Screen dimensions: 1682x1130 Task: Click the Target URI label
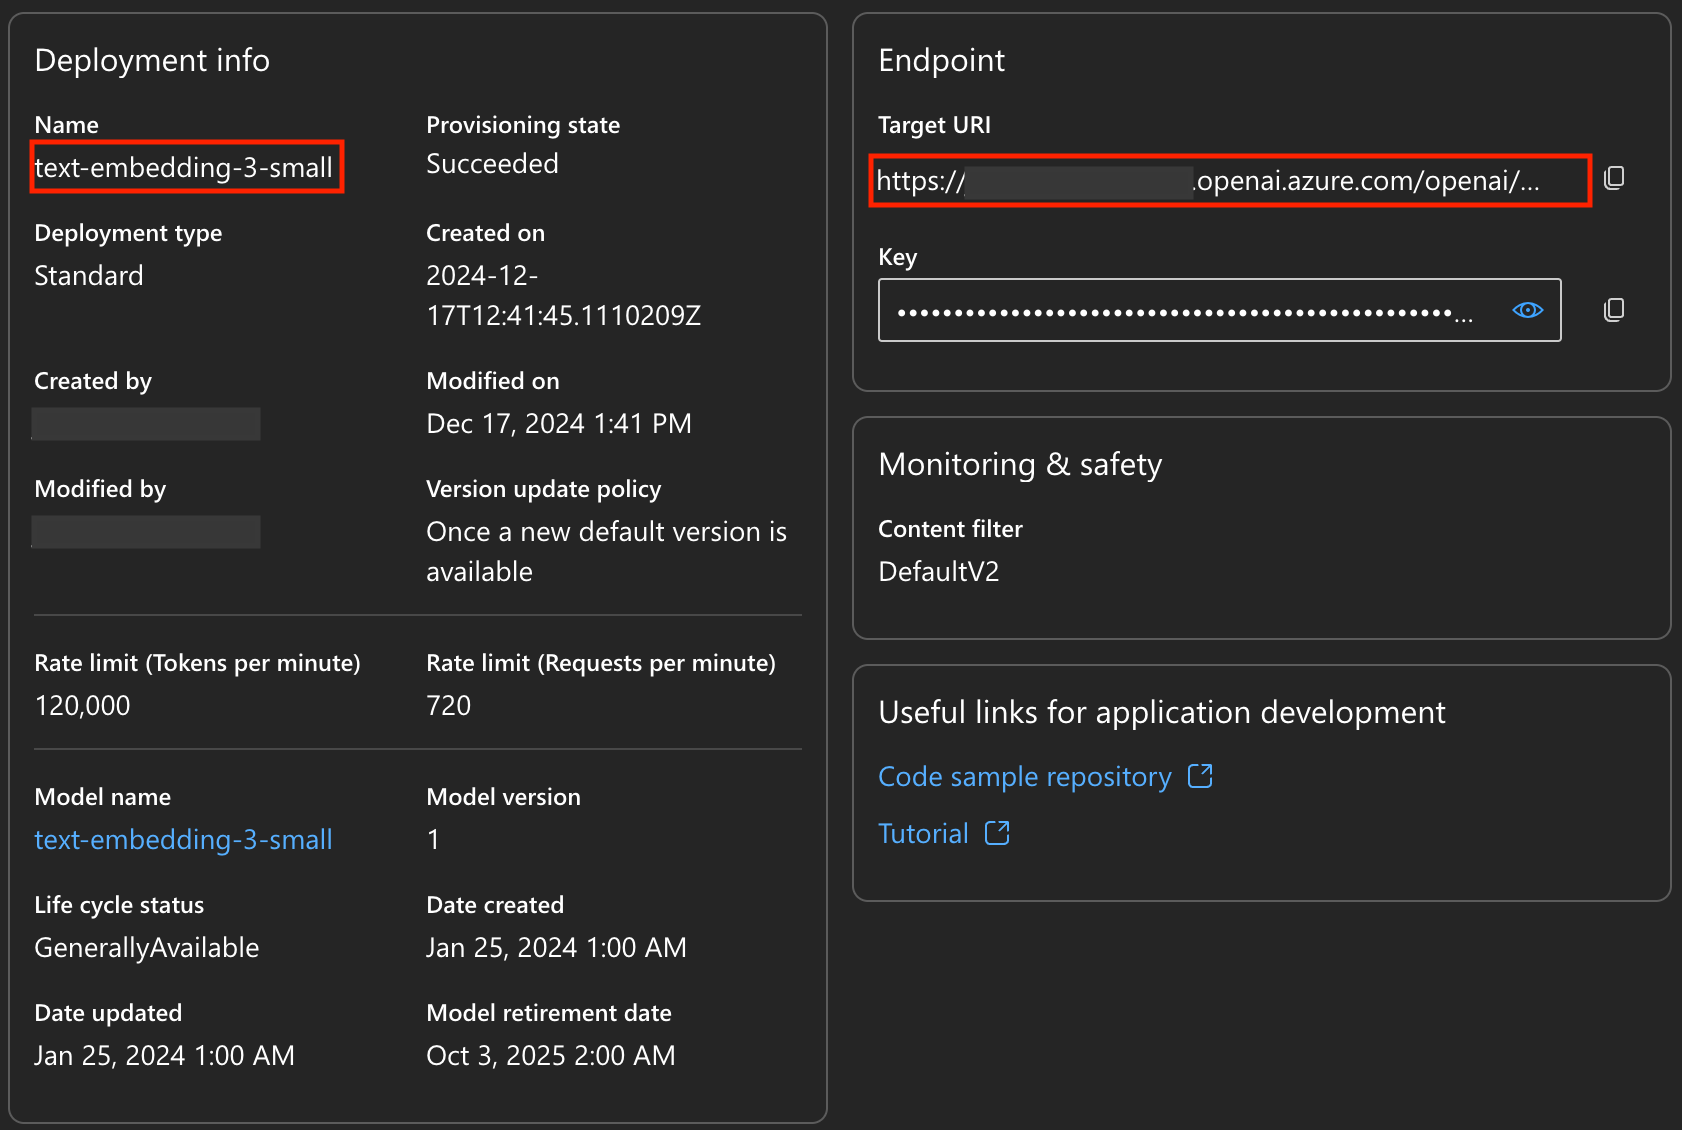point(934,125)
